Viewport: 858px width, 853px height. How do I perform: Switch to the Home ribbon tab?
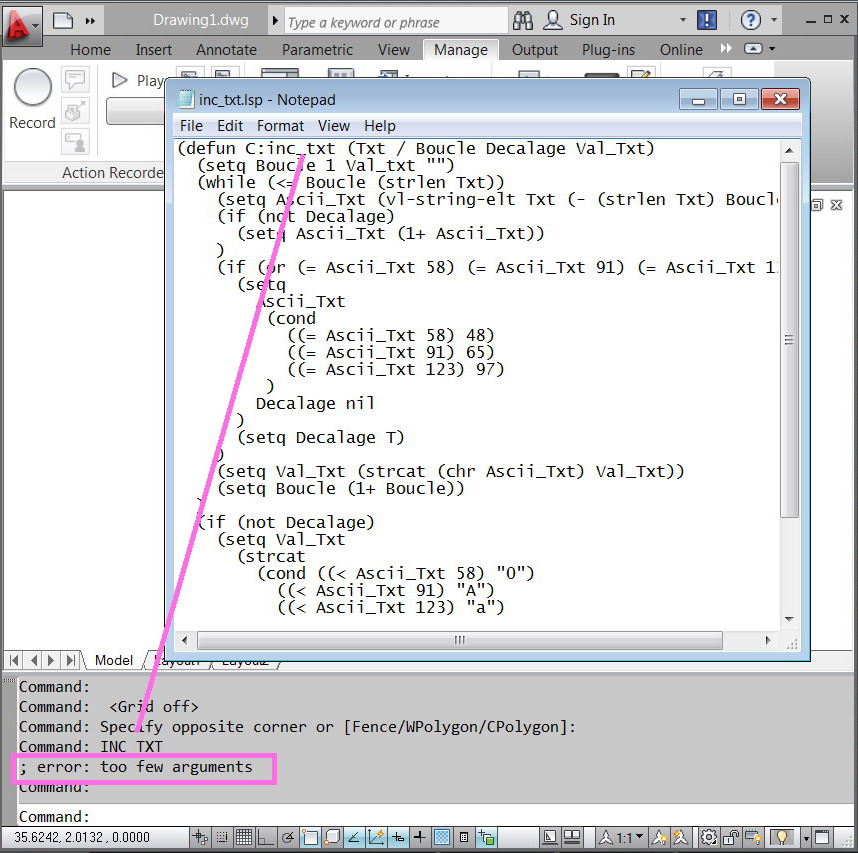[x=90, y=50]
